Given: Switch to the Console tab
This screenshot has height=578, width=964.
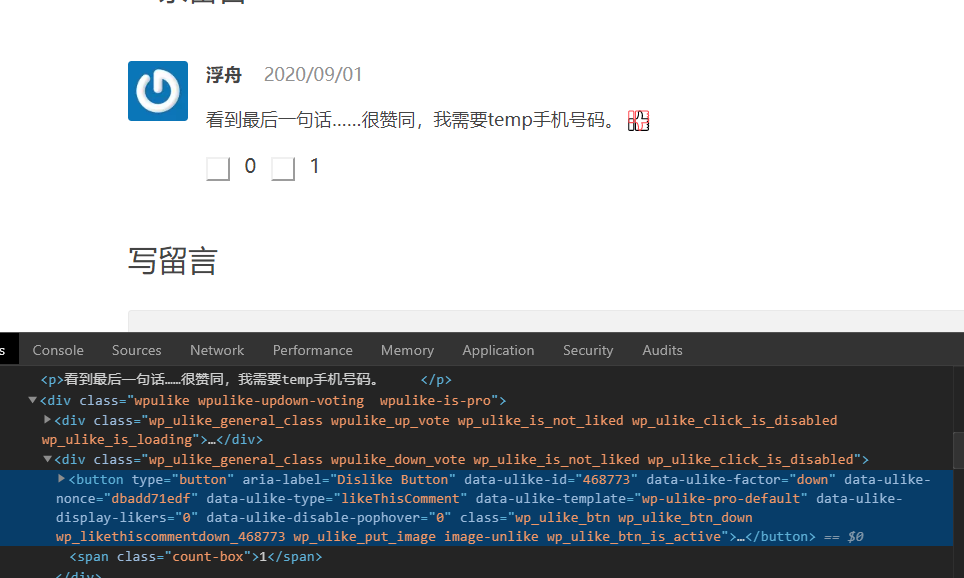Looking at the screenshot, I should click(x=58, y=350).
